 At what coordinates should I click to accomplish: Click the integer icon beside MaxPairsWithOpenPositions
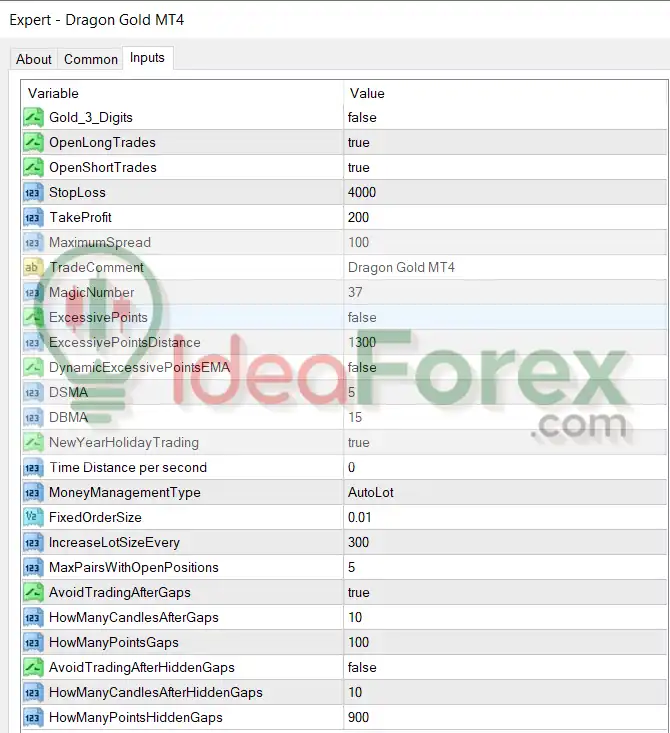(x=33, y=568)
